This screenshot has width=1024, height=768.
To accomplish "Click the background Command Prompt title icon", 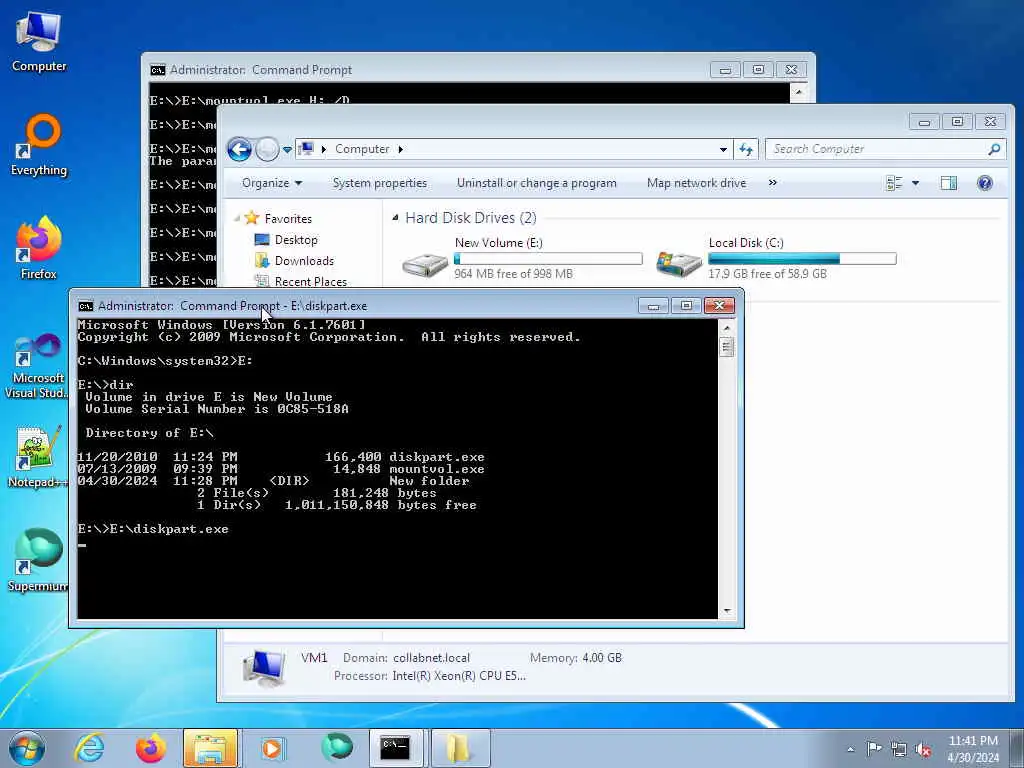I will (157, 70).
